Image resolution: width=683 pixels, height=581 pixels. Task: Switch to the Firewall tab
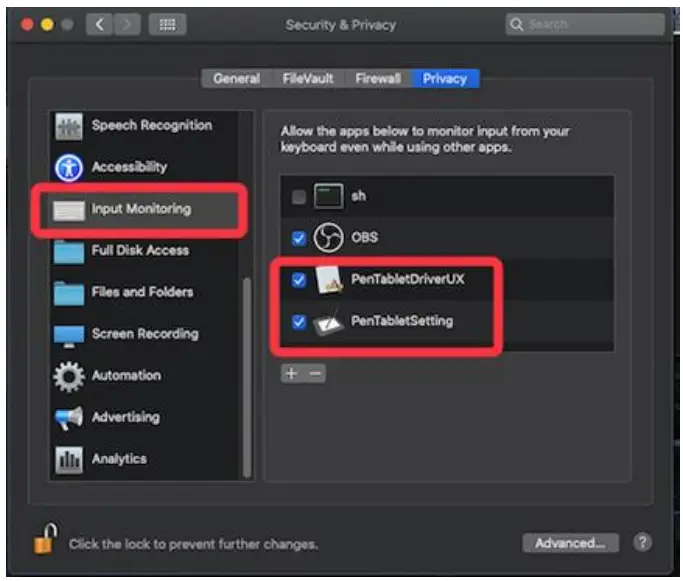click(378, 78)
